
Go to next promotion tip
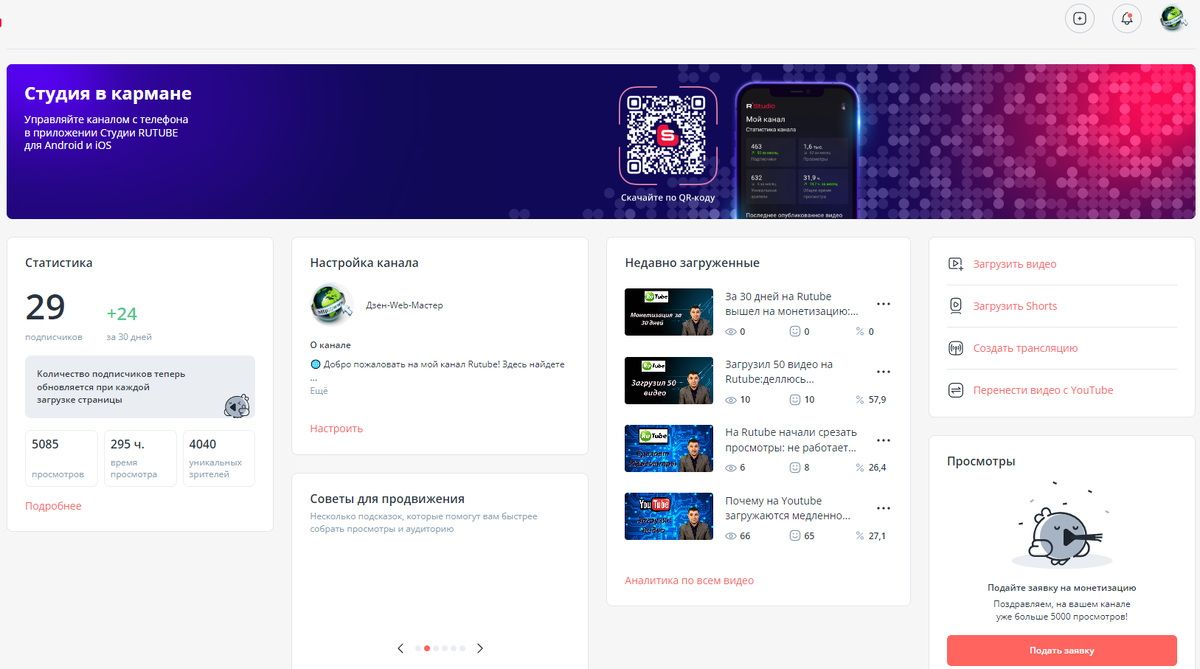point(480,648)
